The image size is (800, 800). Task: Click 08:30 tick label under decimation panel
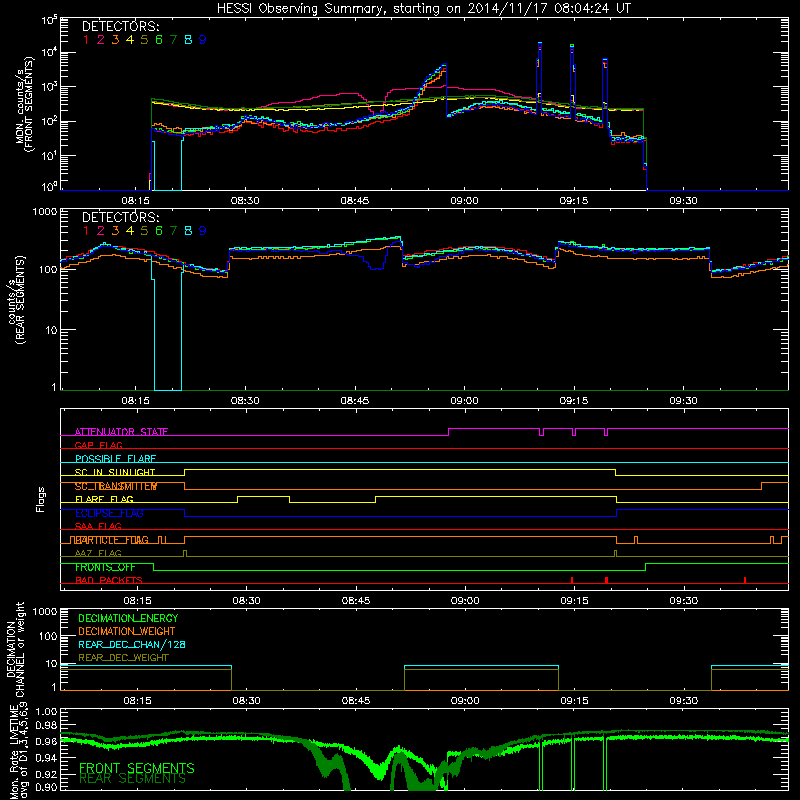click(x=246, y=701)
